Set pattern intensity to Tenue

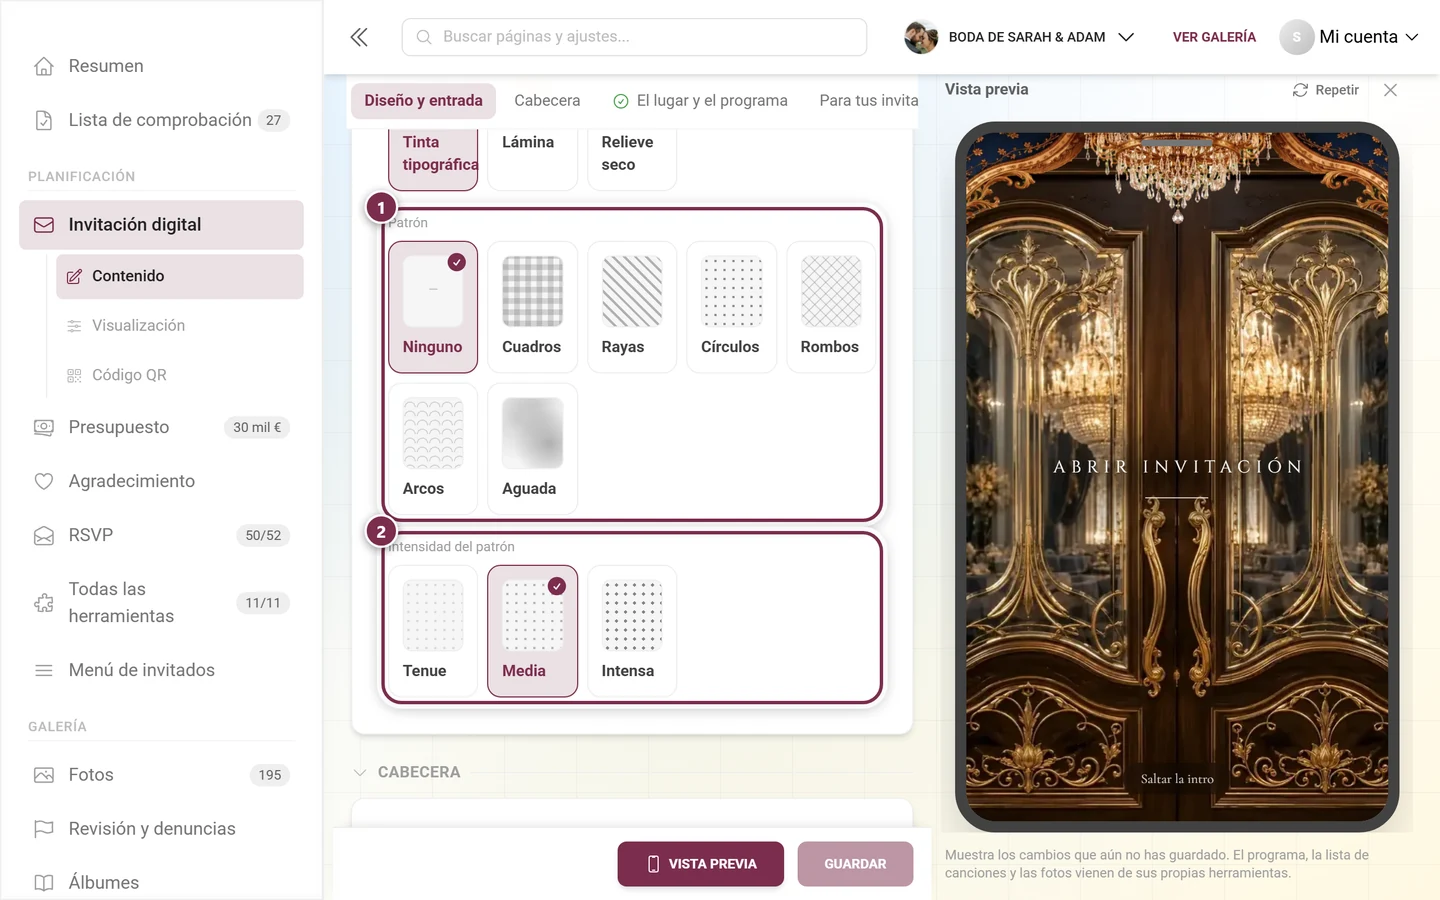(433, 631)
